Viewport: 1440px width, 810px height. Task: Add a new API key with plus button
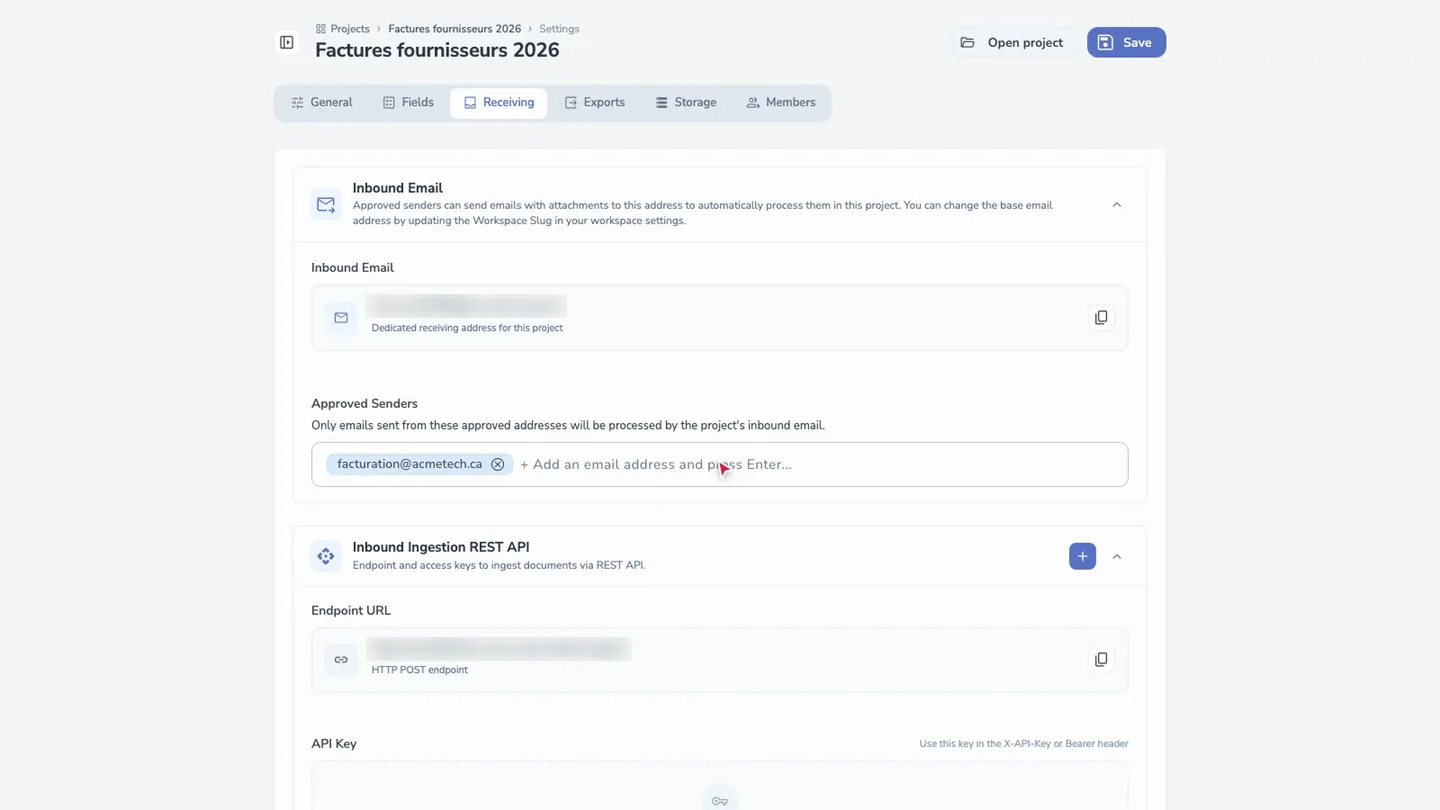[x=1082, y=556]
